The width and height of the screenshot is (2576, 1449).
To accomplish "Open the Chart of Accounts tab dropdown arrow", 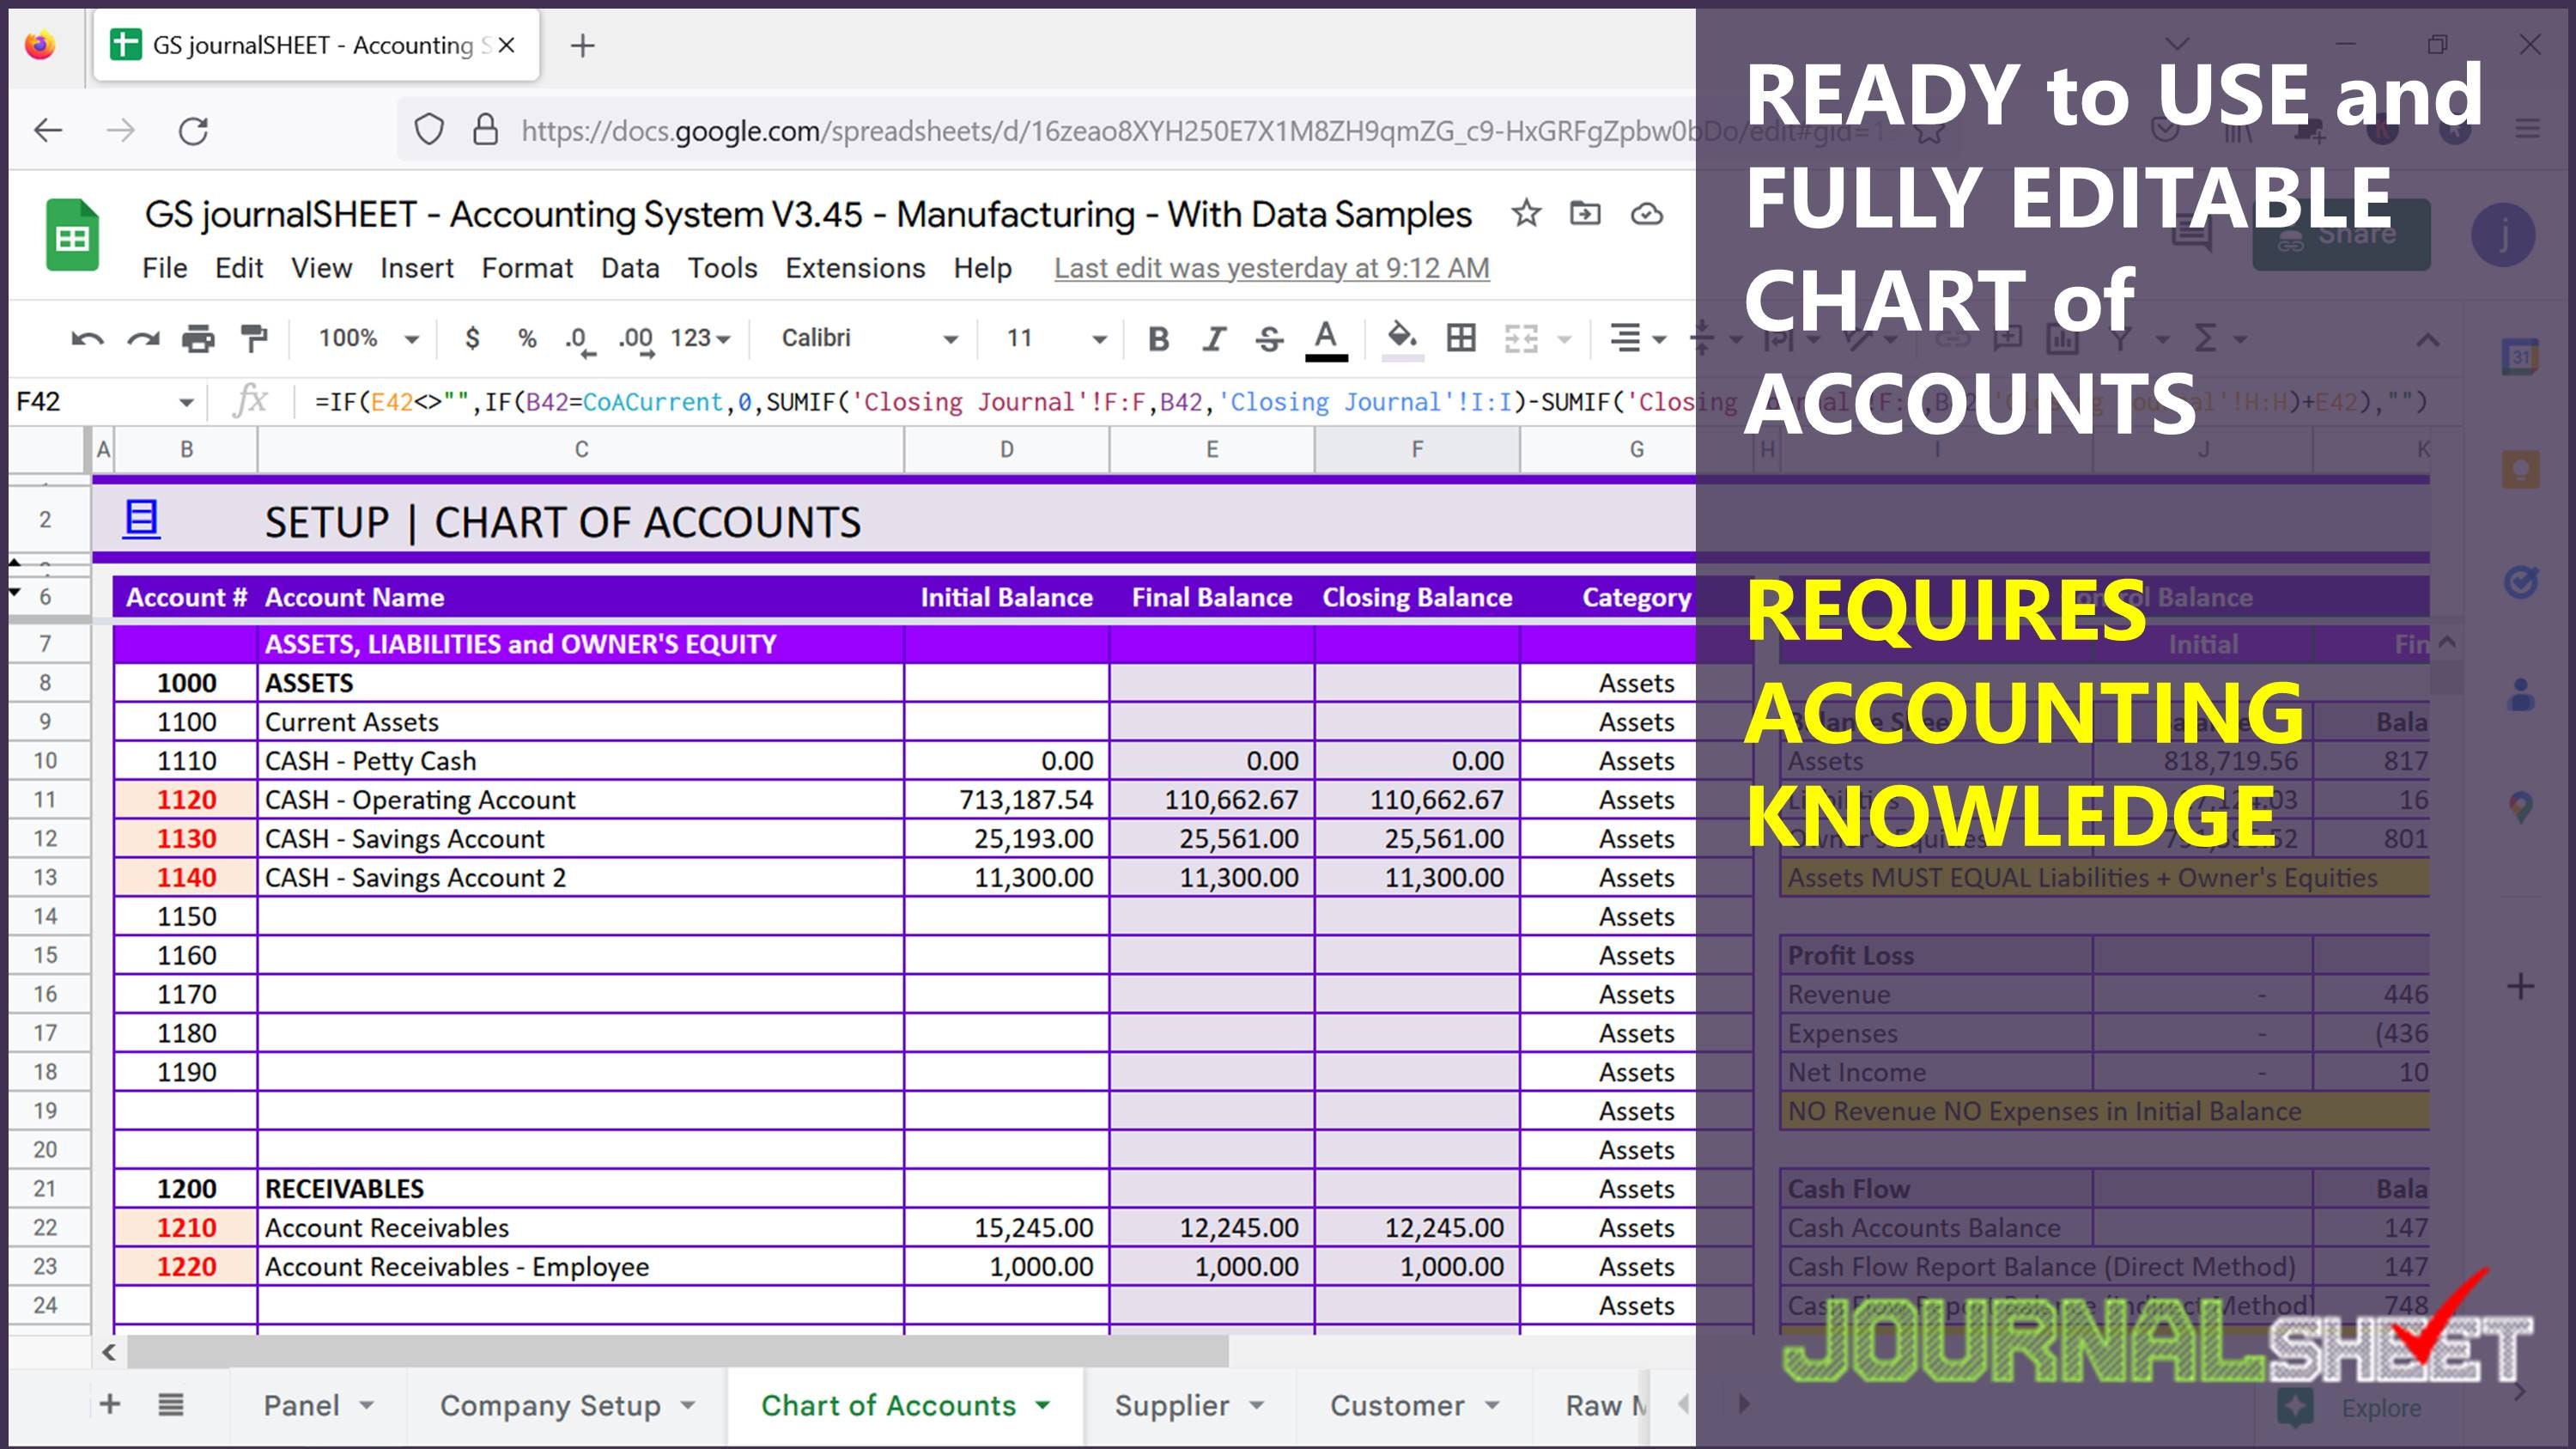I will pyautogui.click(x=1043, y=1405).
